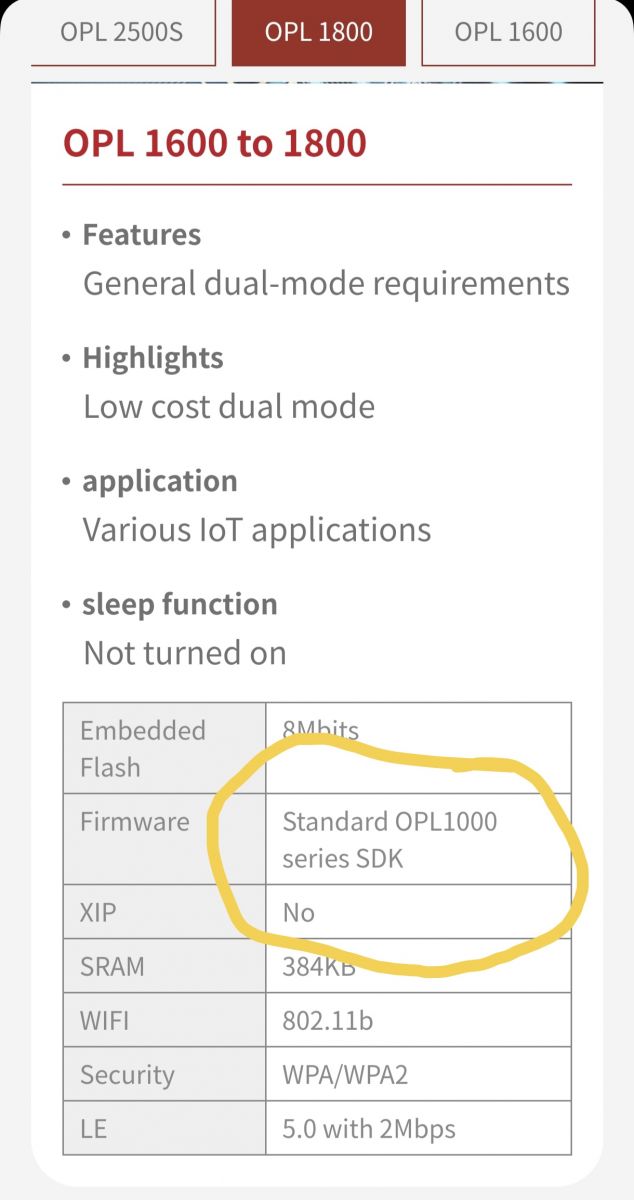Click 'Standard OPL1000 series SDK' cell
Viewport: 634px width, 1200px height.
(x=419, y=840)
